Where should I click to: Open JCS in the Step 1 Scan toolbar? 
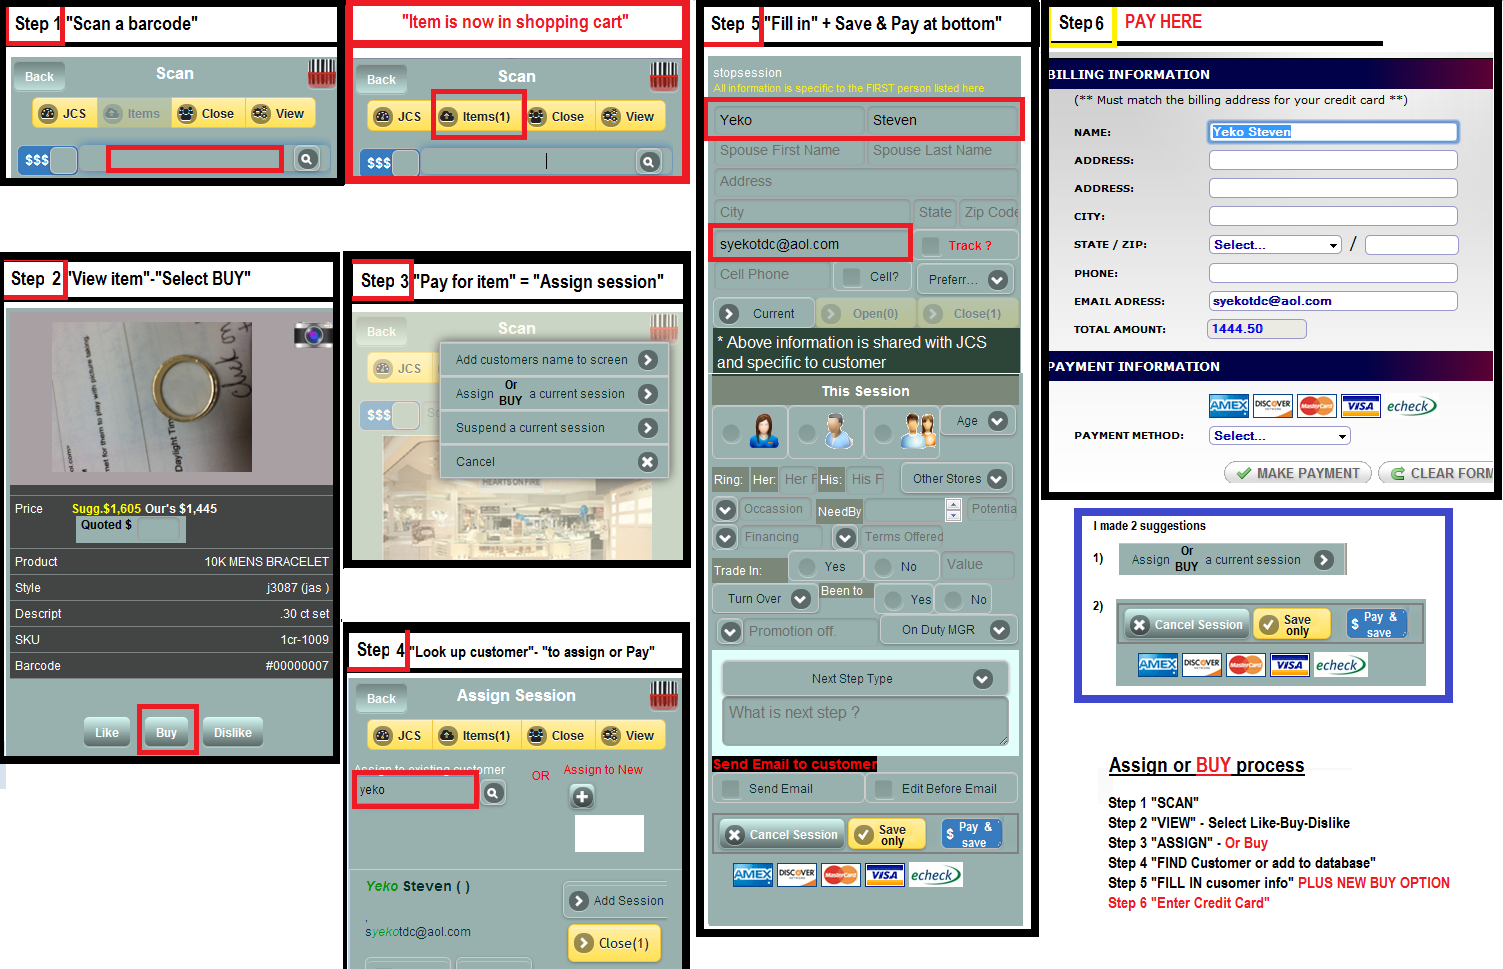63,114
